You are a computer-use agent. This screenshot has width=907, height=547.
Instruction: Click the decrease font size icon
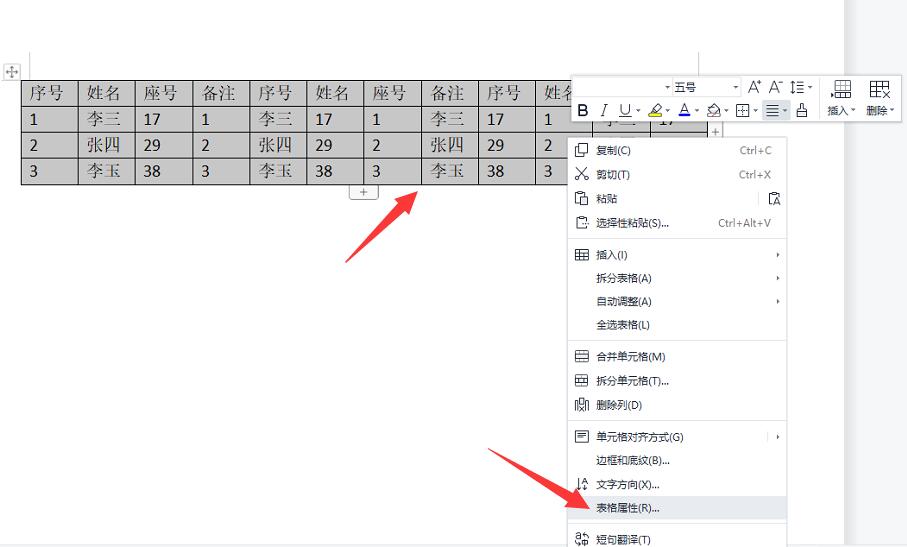[776, 87]
